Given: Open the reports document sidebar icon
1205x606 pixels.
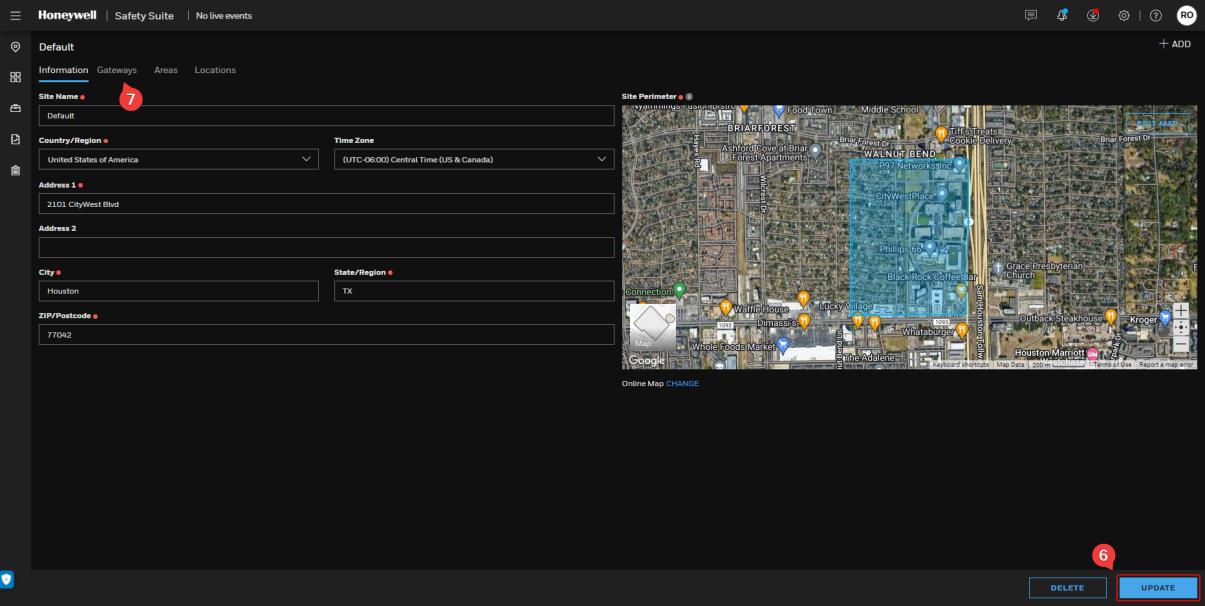Looking at the screenshot, I should (x=15, y=139).
